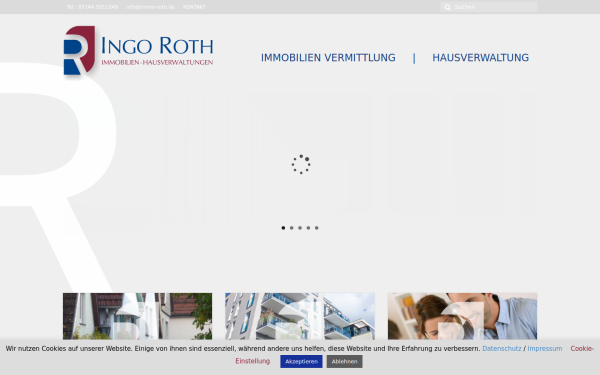Open the KONTAKT link
Viewport: 600px width, 375px height.
coord(194,7)
